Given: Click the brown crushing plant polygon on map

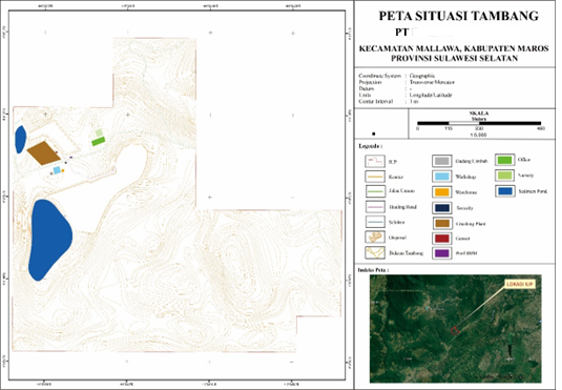Looking at the screenshot, I should 43,153.
